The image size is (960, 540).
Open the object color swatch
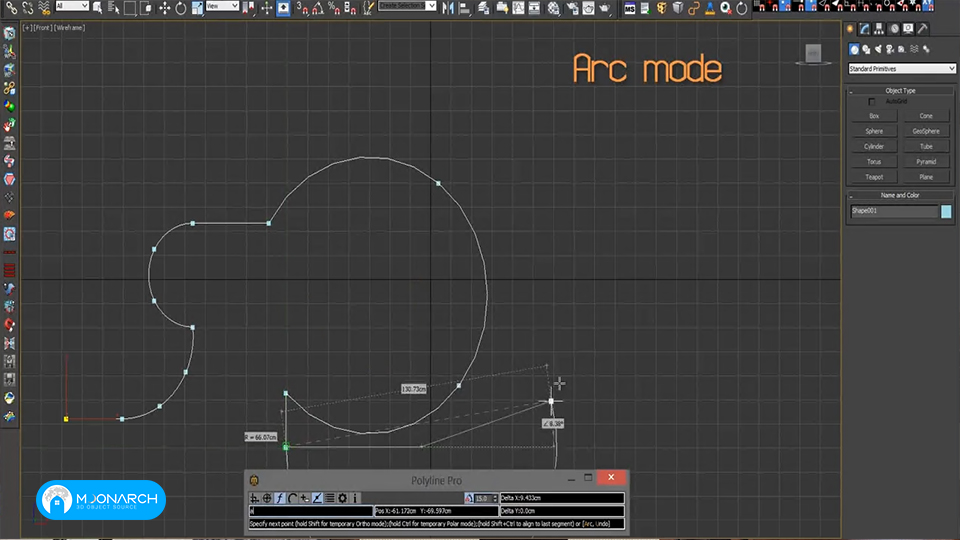946,211
